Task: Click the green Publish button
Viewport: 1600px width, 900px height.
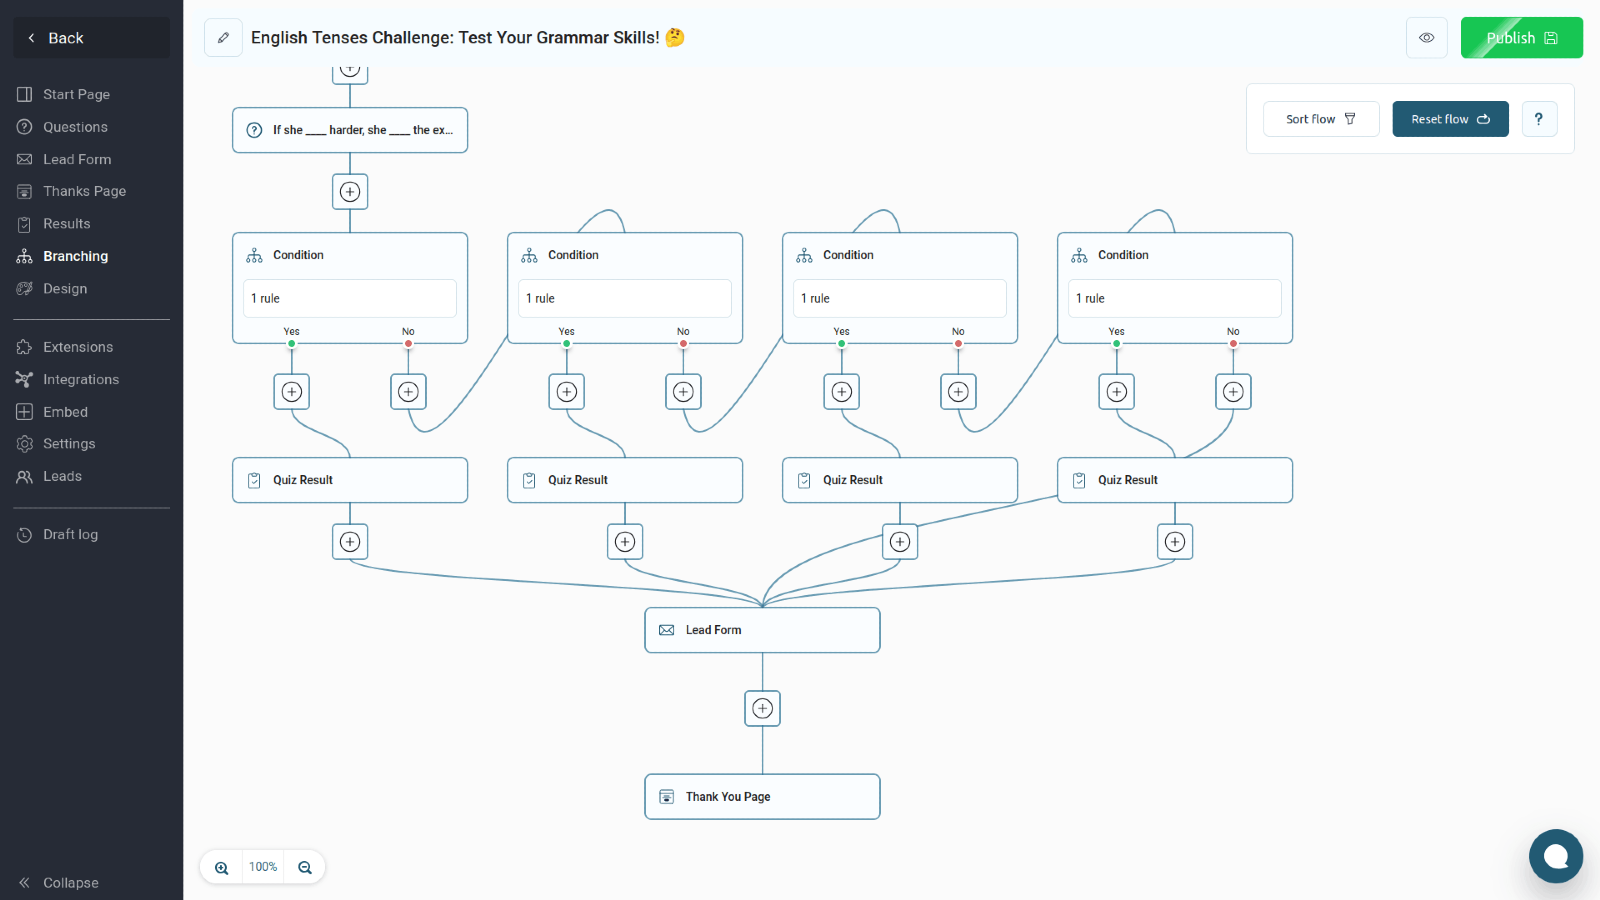Action: [x=1521, y=38]
